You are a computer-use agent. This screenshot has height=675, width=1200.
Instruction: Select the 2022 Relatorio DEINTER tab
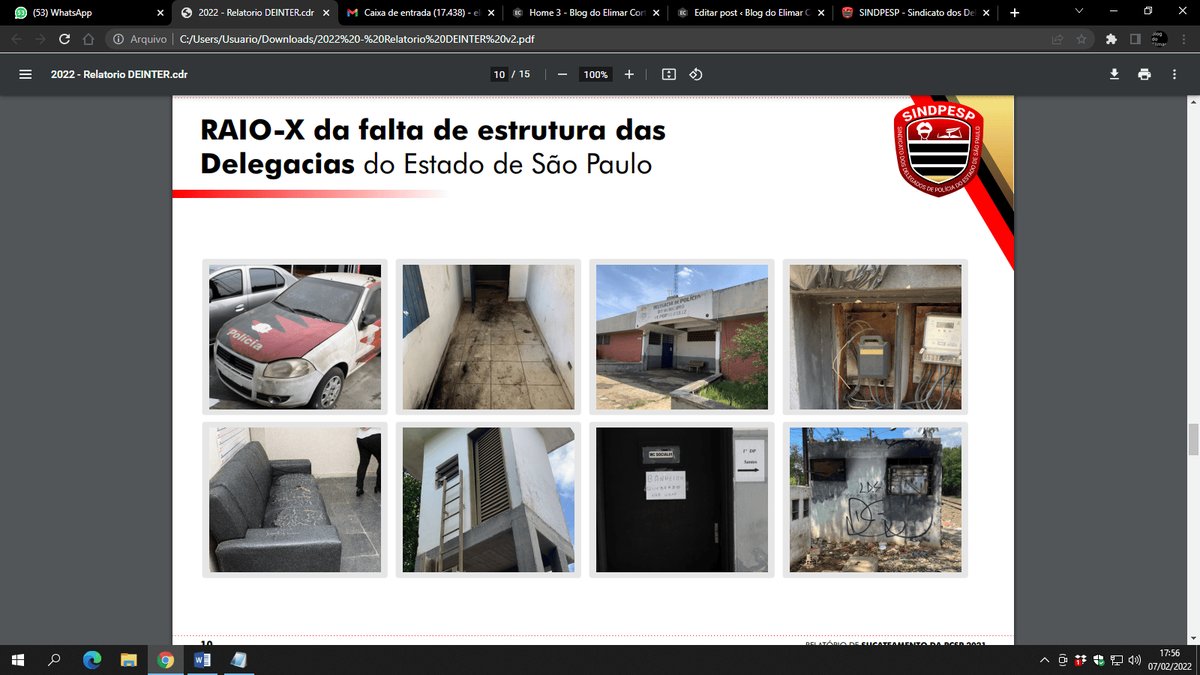coord(253,13)
